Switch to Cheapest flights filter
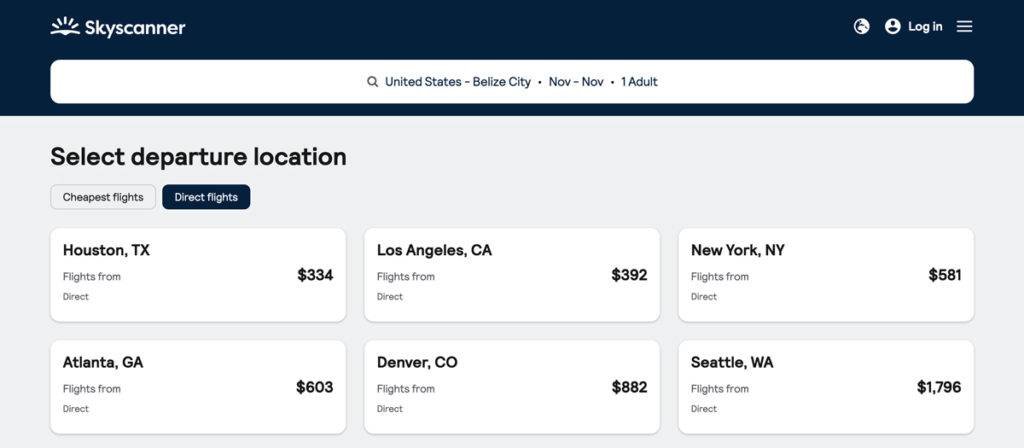The width and height of the screenshot is (1024, 448). [x=103, y=197]
